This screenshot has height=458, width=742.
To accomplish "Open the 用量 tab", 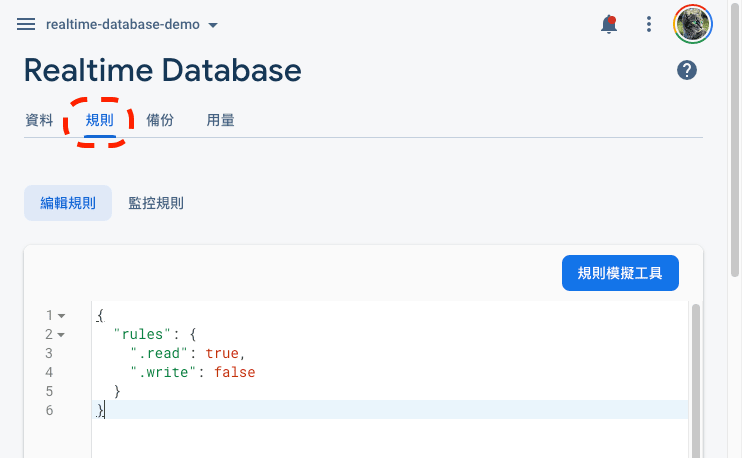I will click(x=221, y=120).
